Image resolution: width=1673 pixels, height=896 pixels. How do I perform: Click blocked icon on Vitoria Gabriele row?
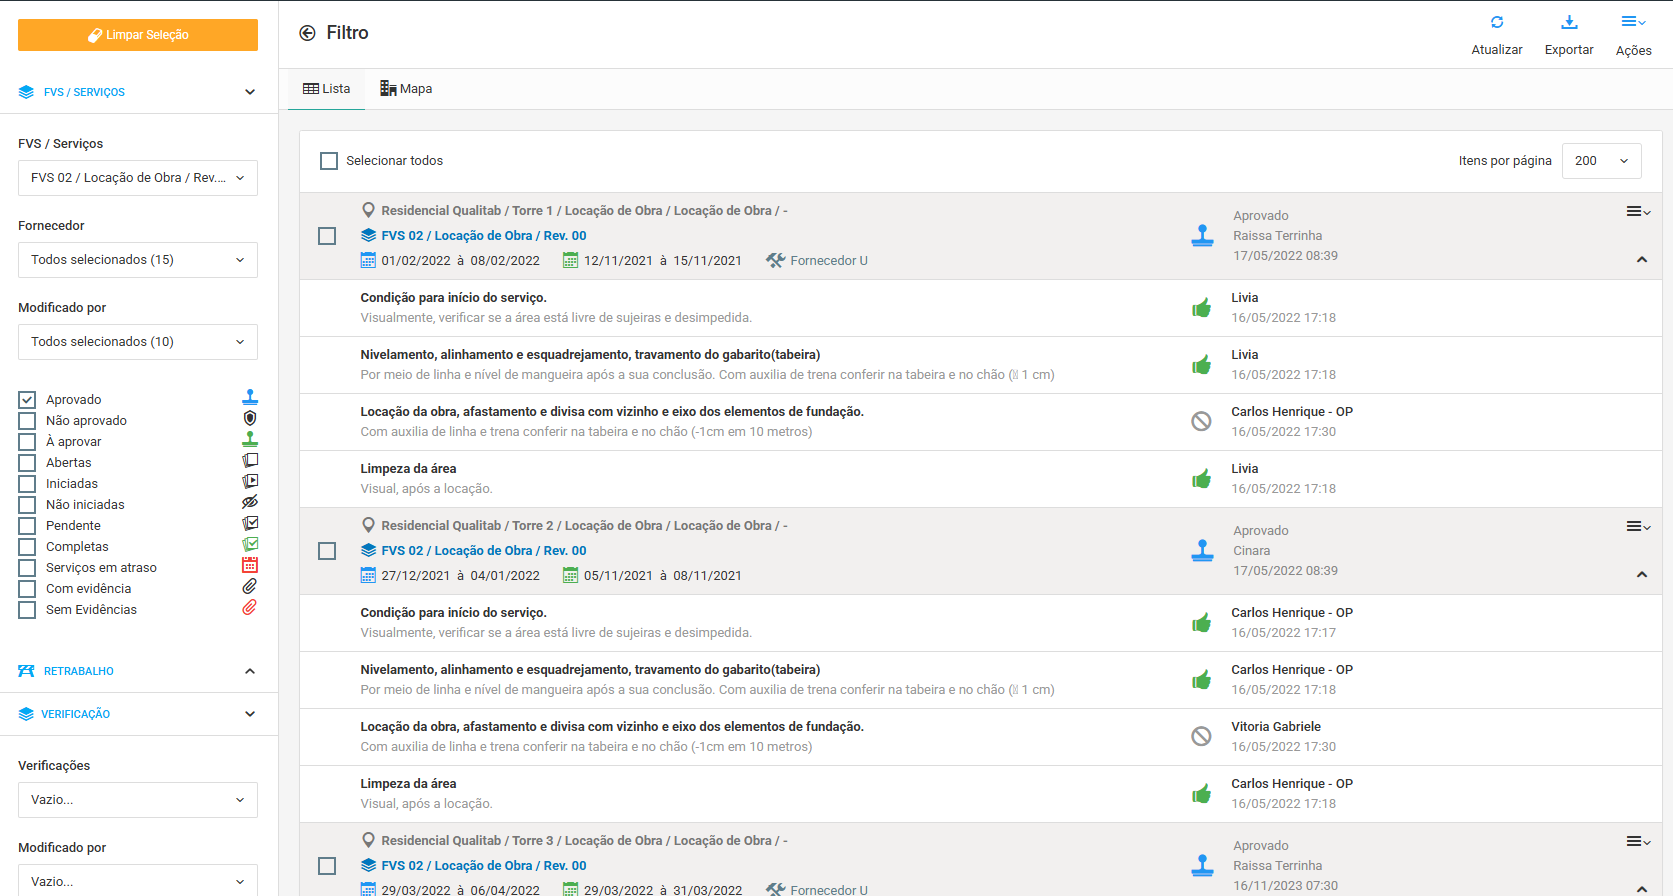[1201, 737]
